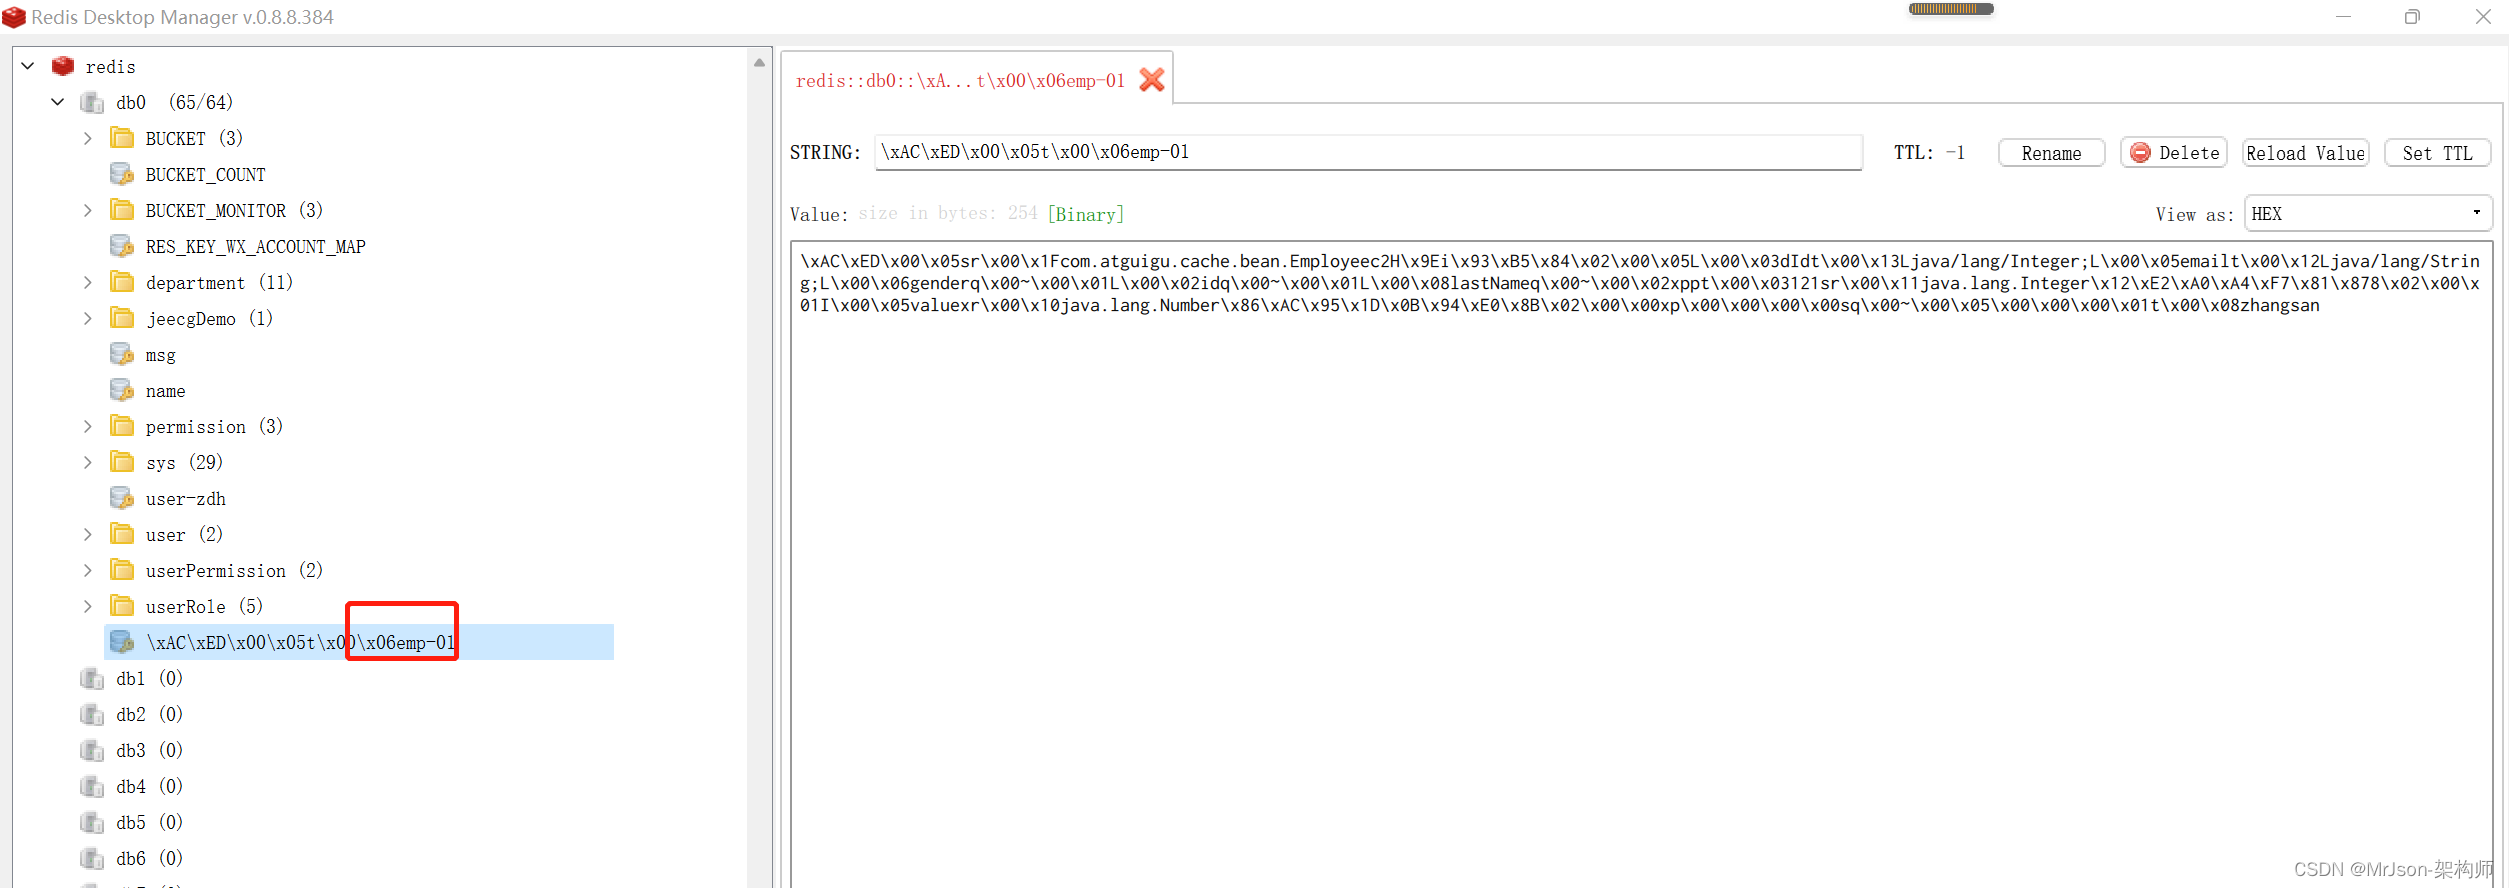Screen dimensions: 2509x888
Task: Expand the userPermission namespace
Action: click(88, 570)
